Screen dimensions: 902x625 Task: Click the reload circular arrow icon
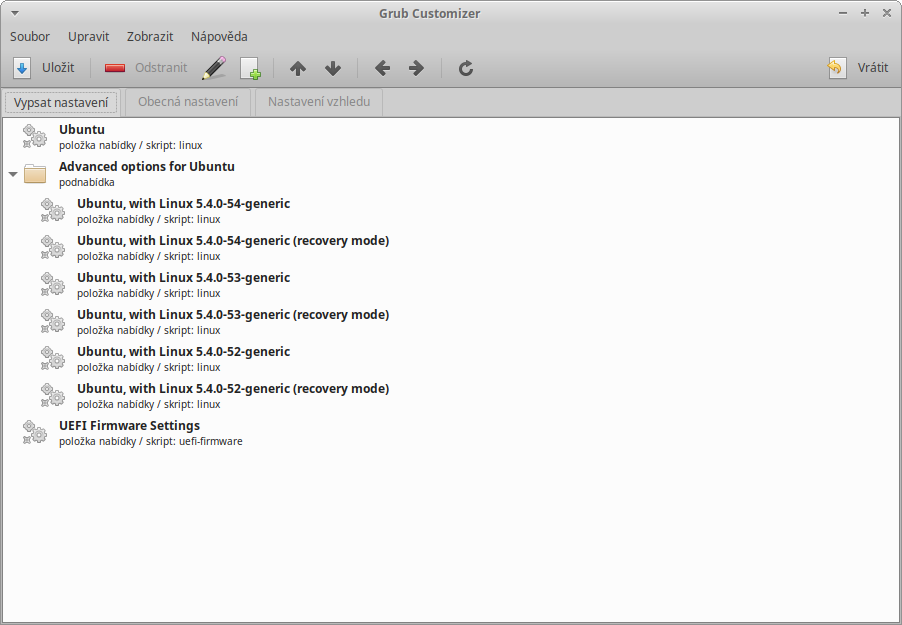pos(465,68)
